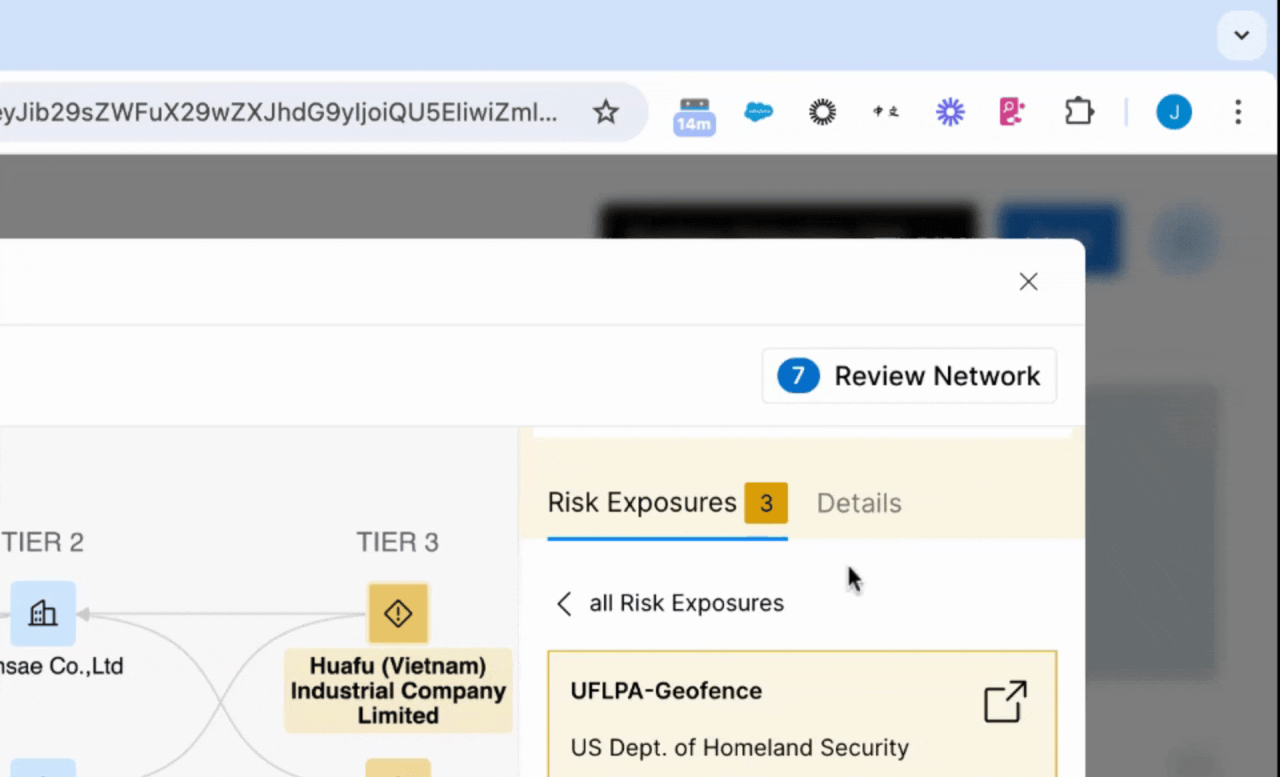This screenshot has width=1280, height=777.
Task: Open the Salesforce extension icon
Action: (759, 112)
